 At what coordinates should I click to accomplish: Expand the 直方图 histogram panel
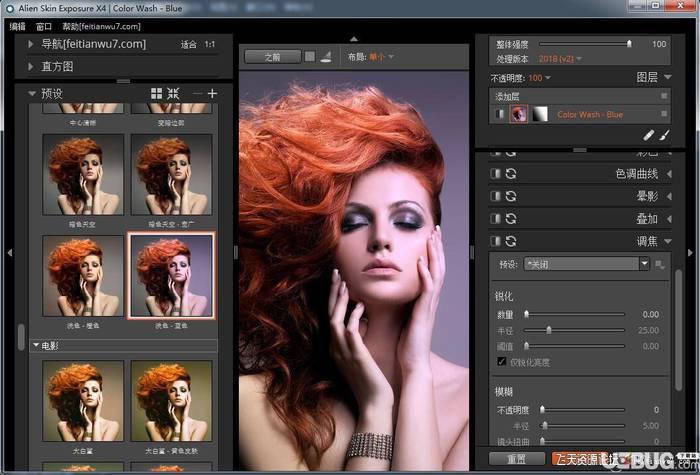(x=31, y=67)
